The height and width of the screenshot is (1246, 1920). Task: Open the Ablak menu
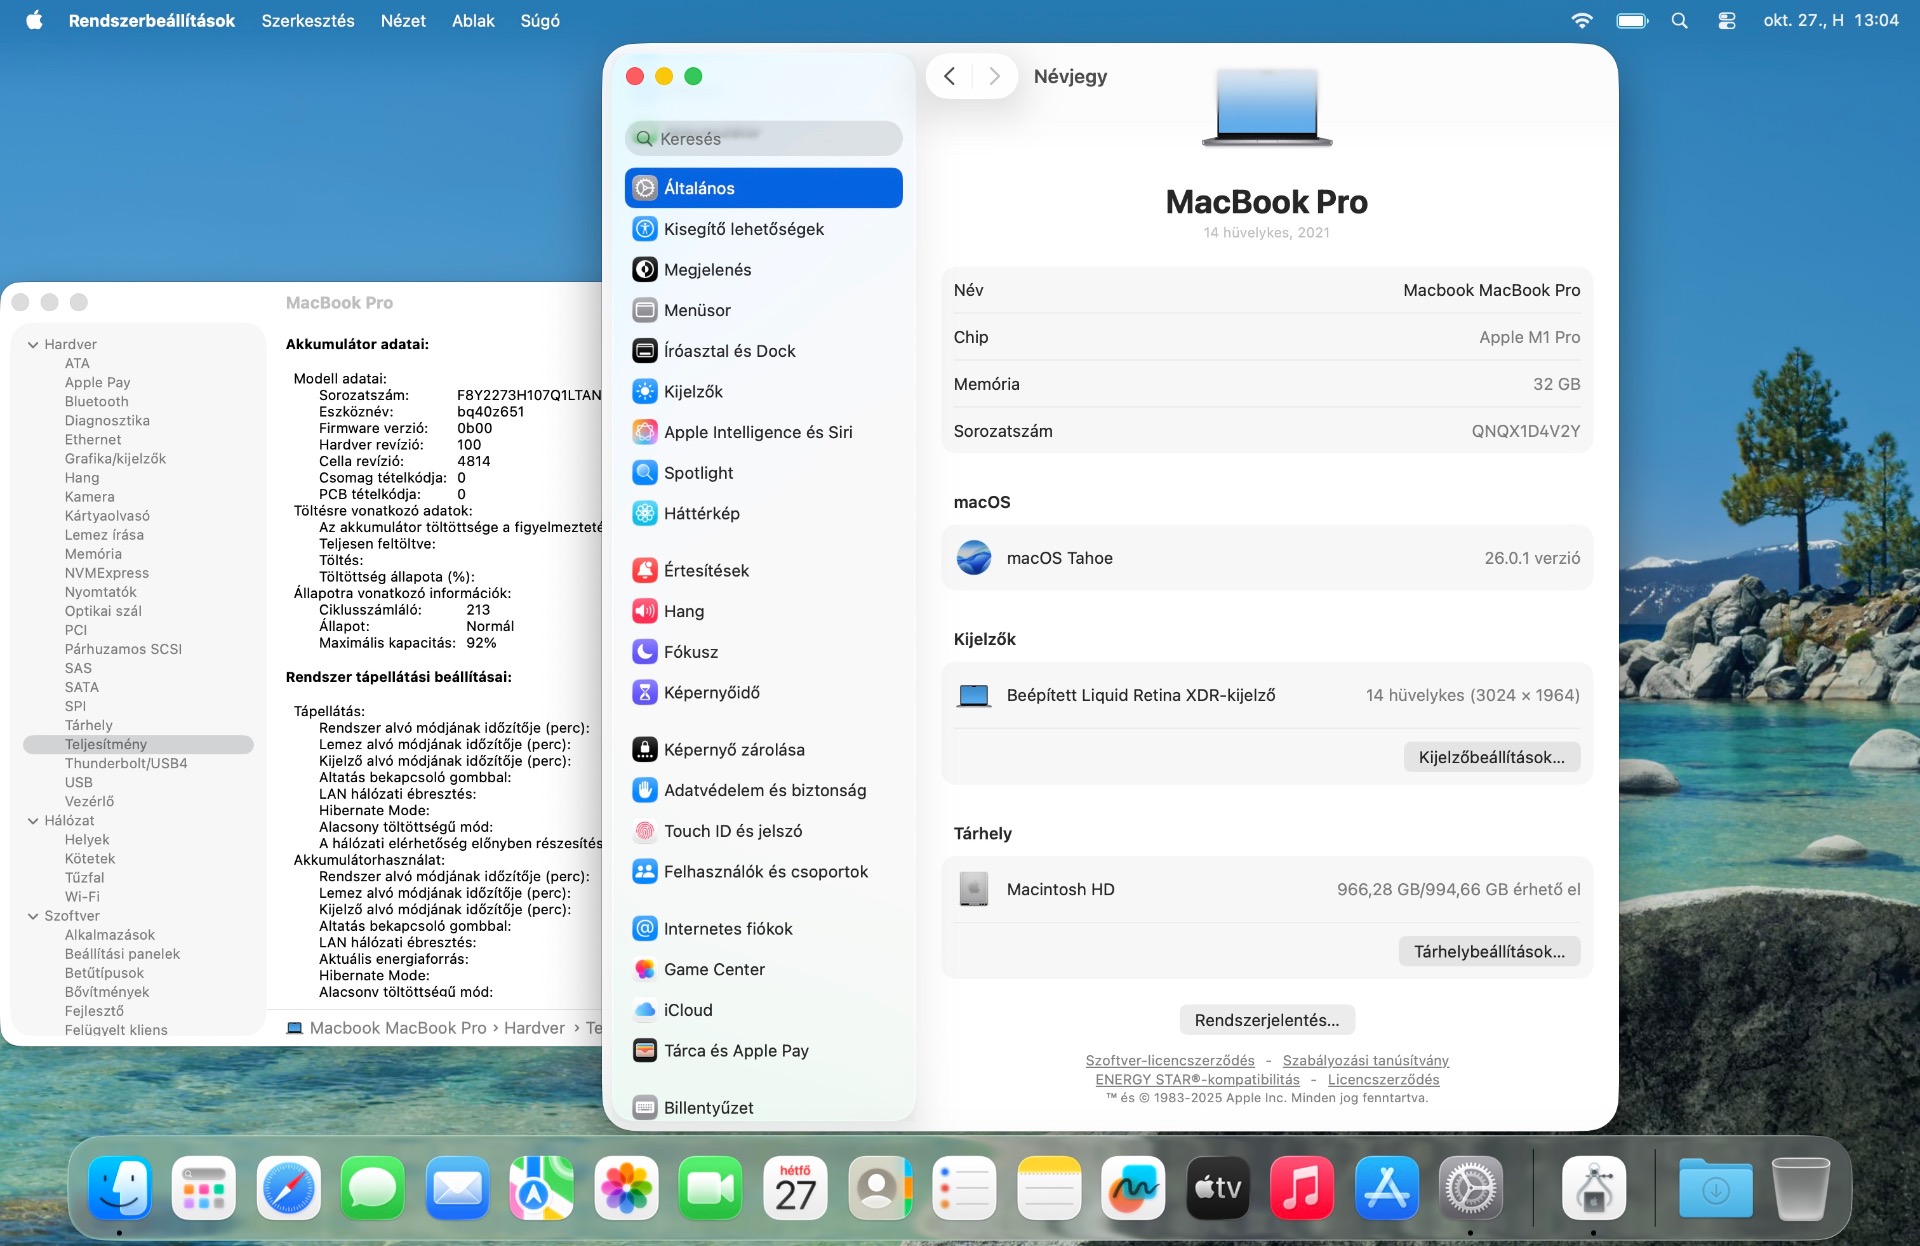[x=472, y=21]
